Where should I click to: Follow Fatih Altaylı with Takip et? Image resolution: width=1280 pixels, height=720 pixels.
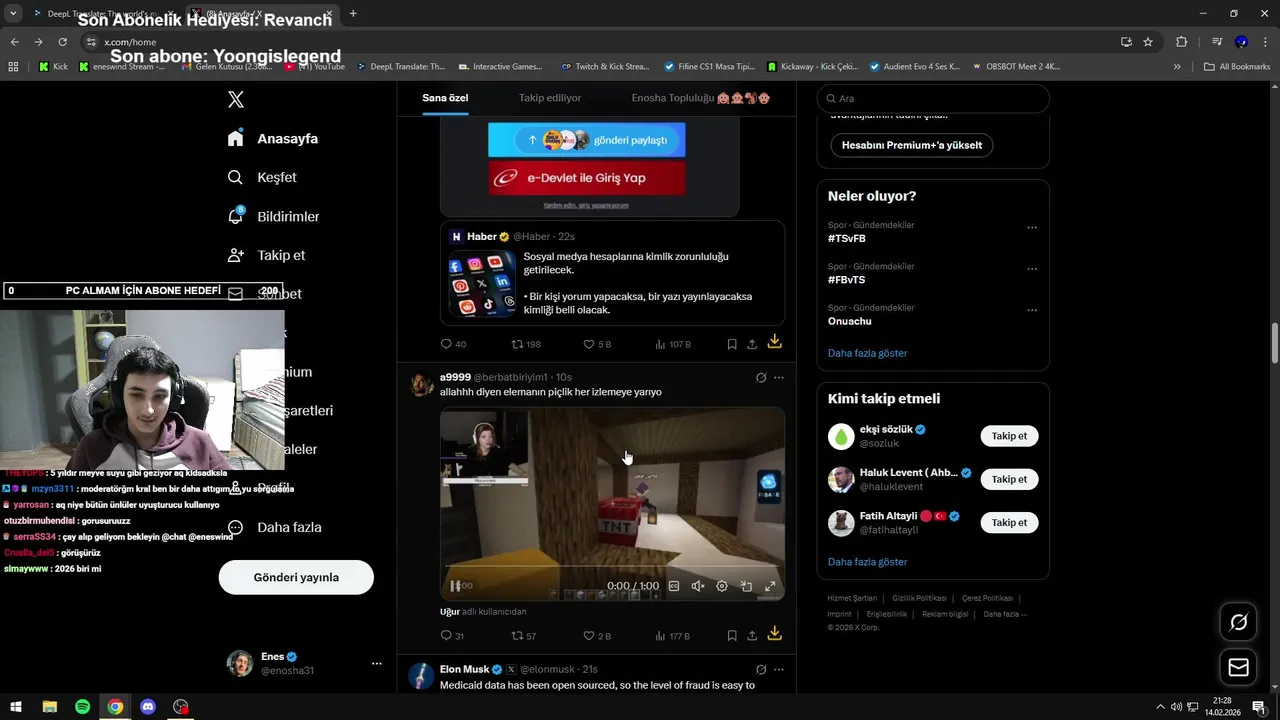[x=1009, y=522]
